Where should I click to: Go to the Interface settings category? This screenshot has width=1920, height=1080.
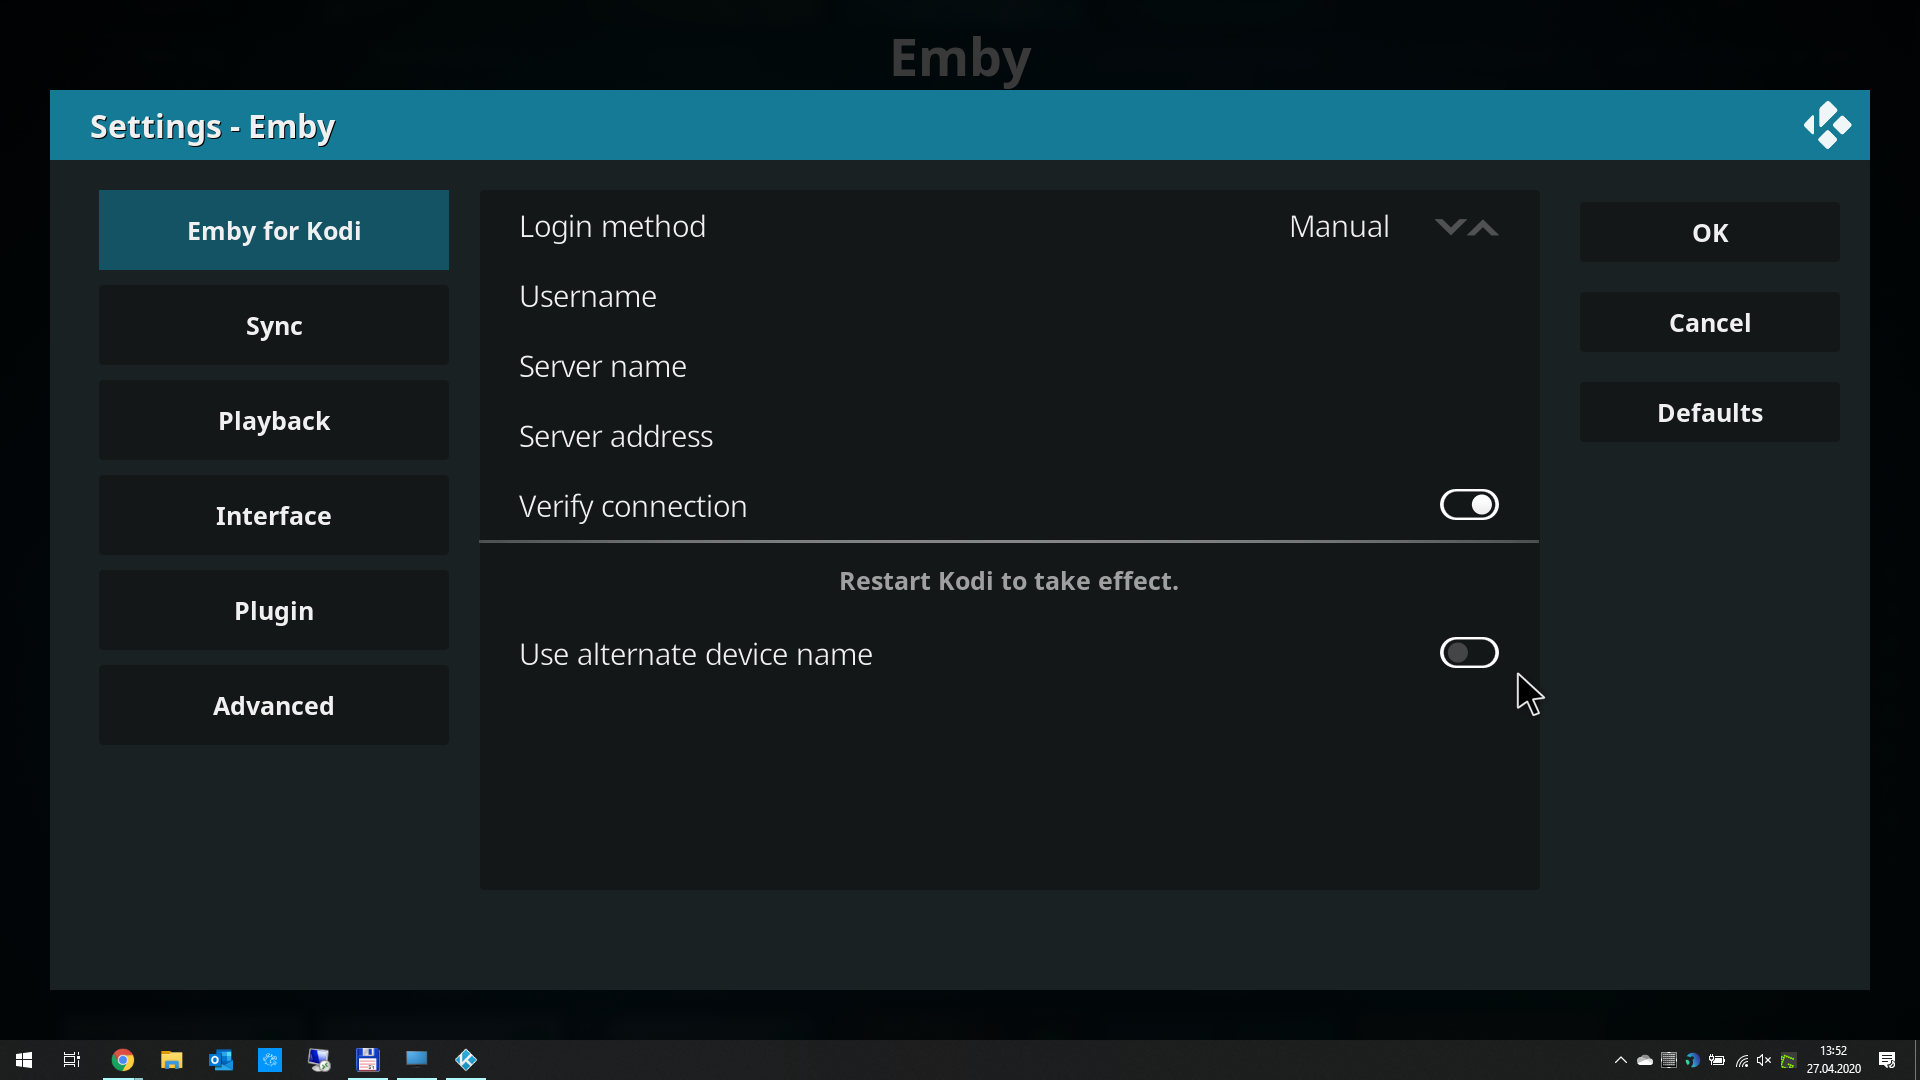pos(274,515)
